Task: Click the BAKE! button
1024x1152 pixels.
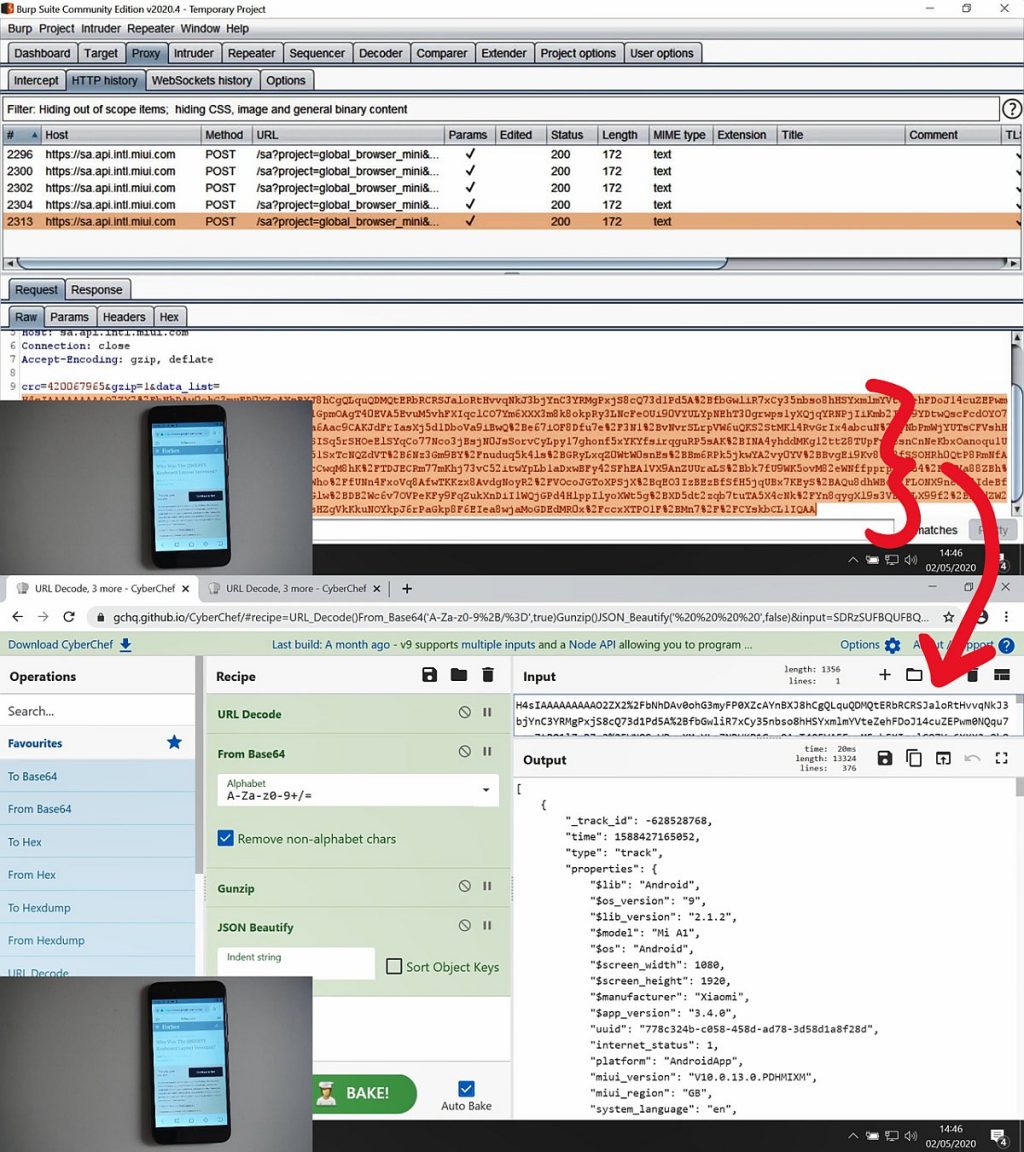Action: coord(365,1093)
